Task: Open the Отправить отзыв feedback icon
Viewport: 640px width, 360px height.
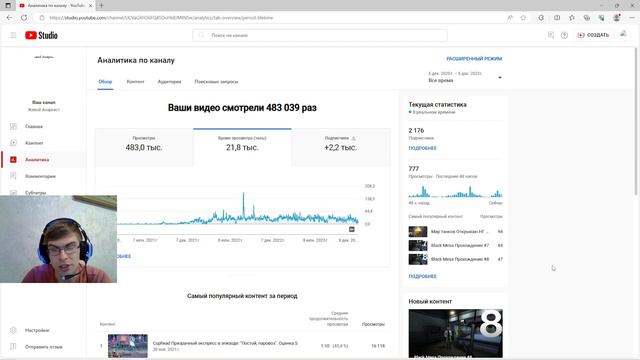Action: (x=13, y=347)
